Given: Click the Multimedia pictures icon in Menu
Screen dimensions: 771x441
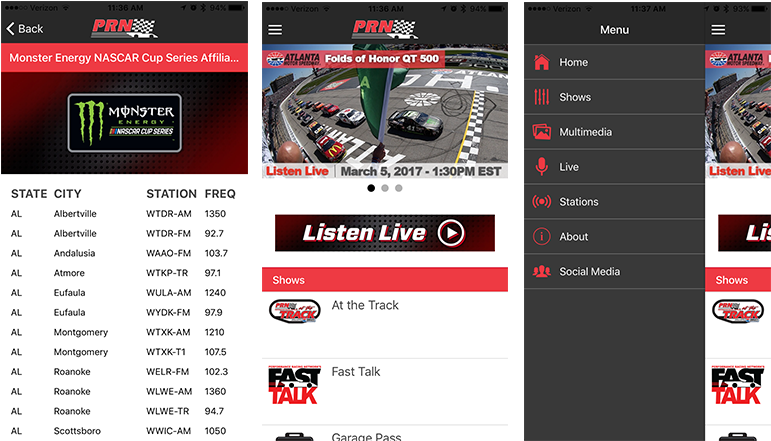Looking at the screenshot, I should tap(541, 132).
